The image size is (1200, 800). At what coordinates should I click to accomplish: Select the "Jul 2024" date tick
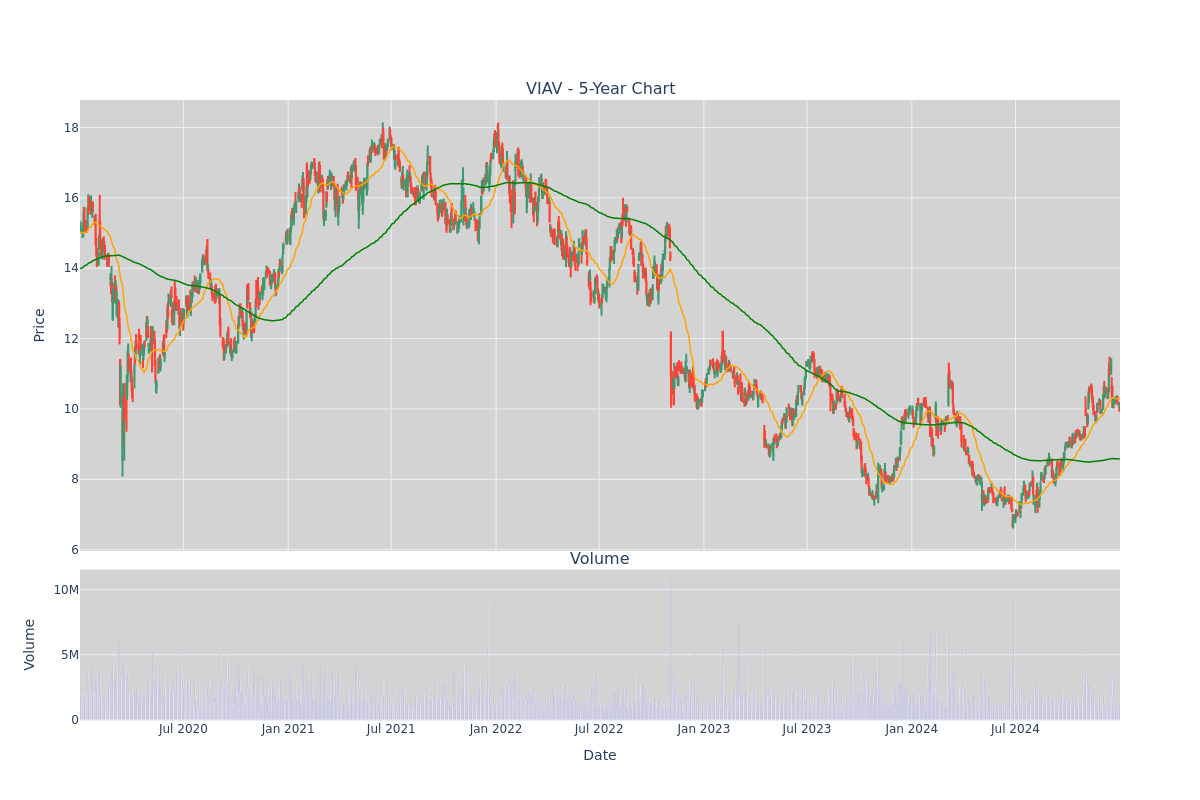pos(1015,729)
